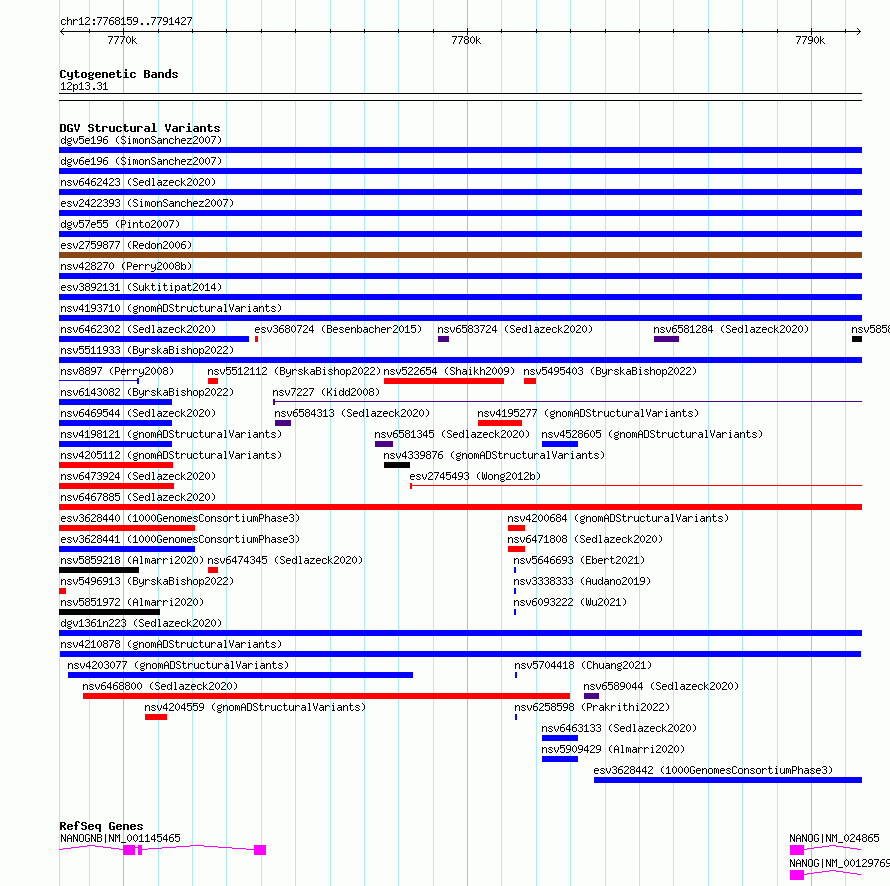The height and width of the screenshot is (886, 890).
Task: Select nsv3338333 (Audano2019) label
Action: click(x=582, y=581)
